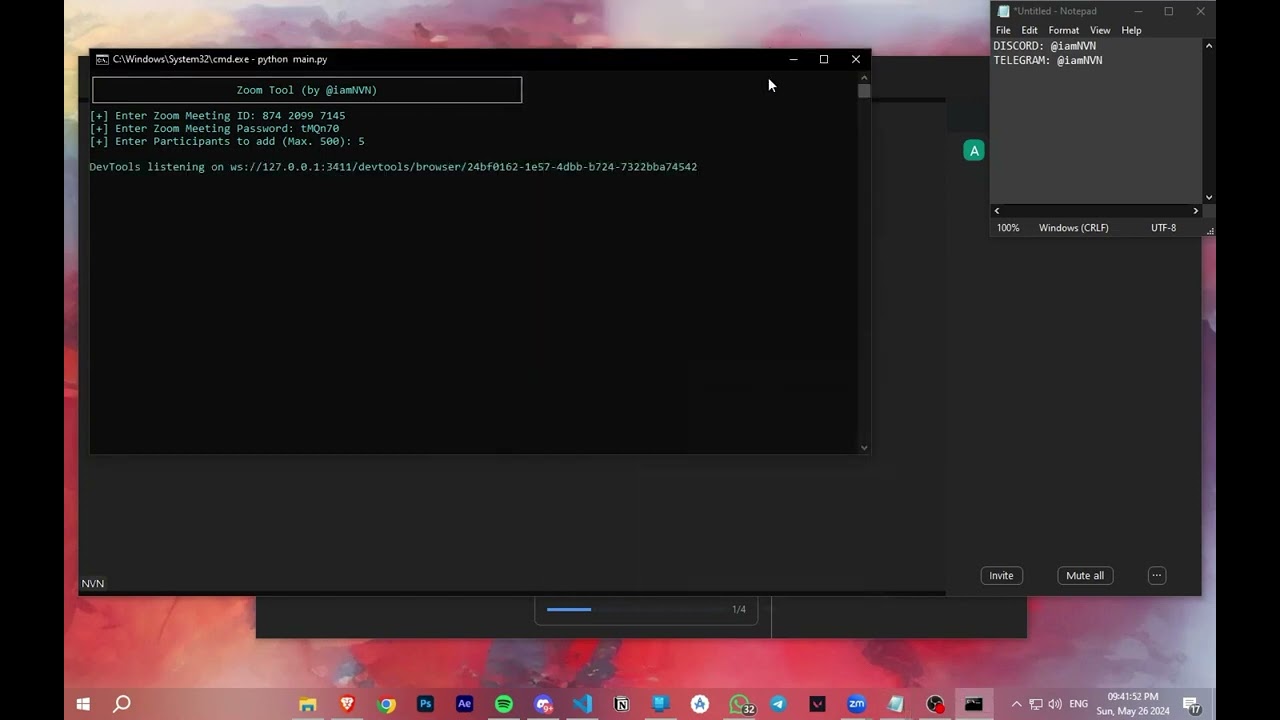Open the Notepad View menu

coord(1100,30)
